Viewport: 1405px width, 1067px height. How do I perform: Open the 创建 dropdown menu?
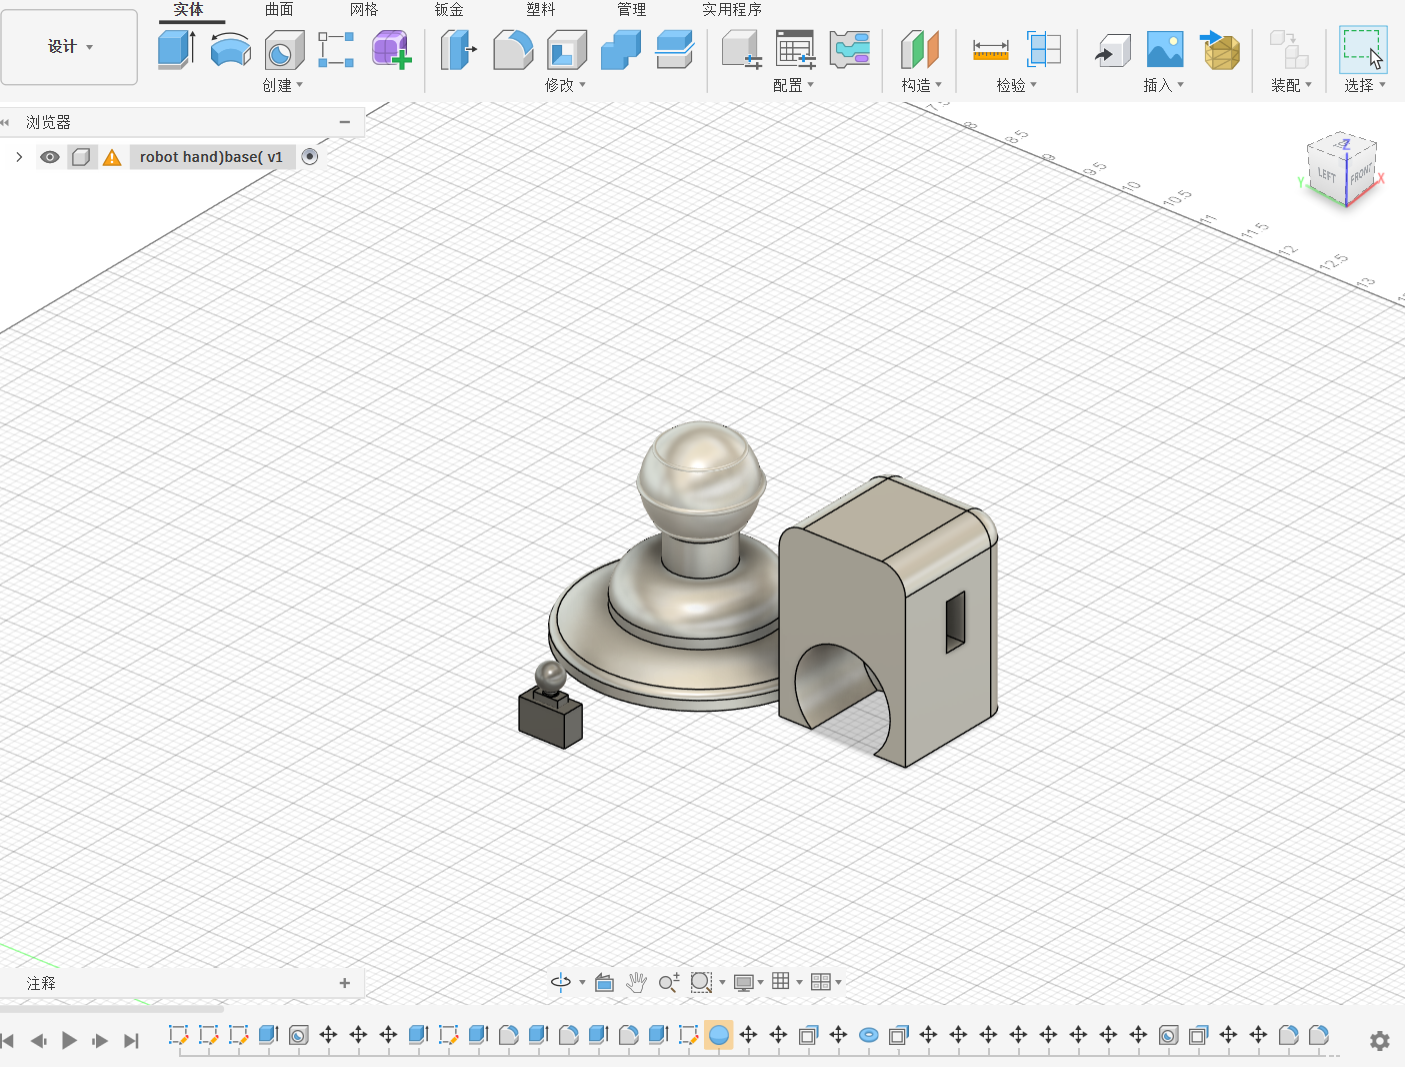point(283,85)
